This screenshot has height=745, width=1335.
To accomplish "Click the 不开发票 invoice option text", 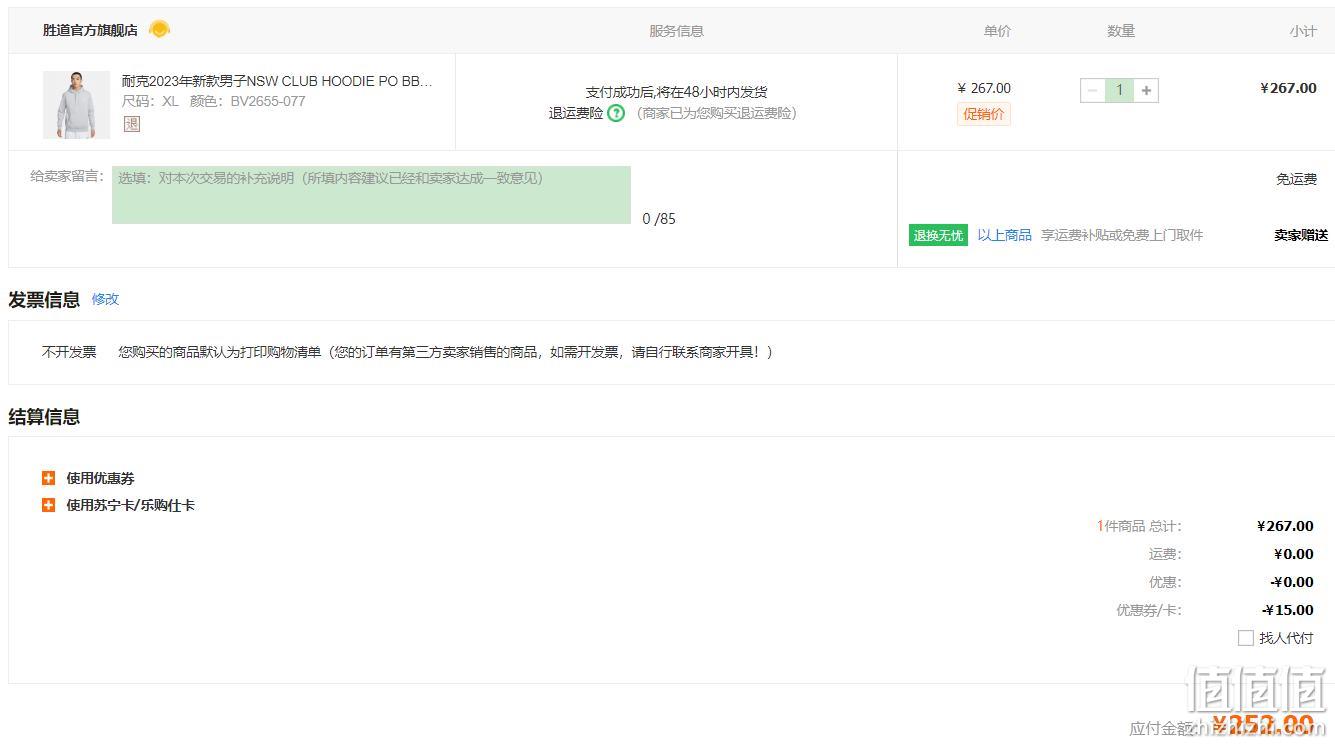I will click(x=69, y=352).
